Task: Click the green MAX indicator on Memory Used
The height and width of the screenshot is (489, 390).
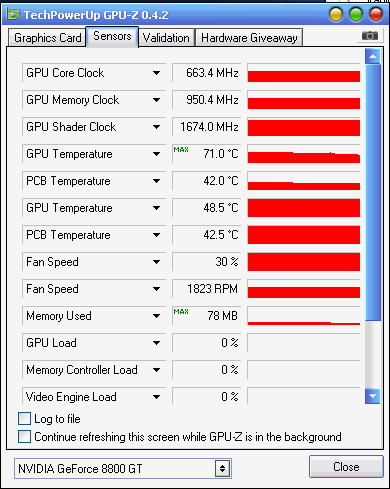Action: pos(181,311)
